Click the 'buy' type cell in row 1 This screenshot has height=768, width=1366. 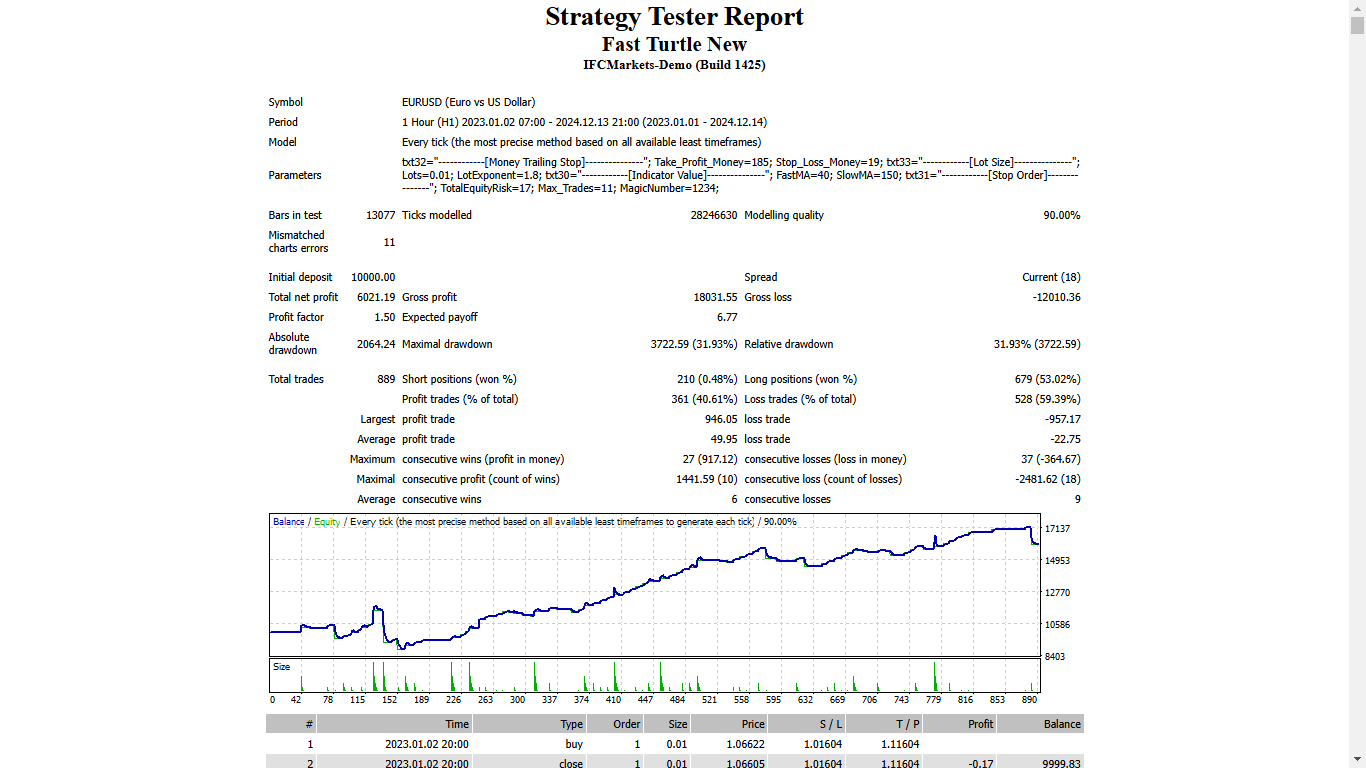click(574, 744)
